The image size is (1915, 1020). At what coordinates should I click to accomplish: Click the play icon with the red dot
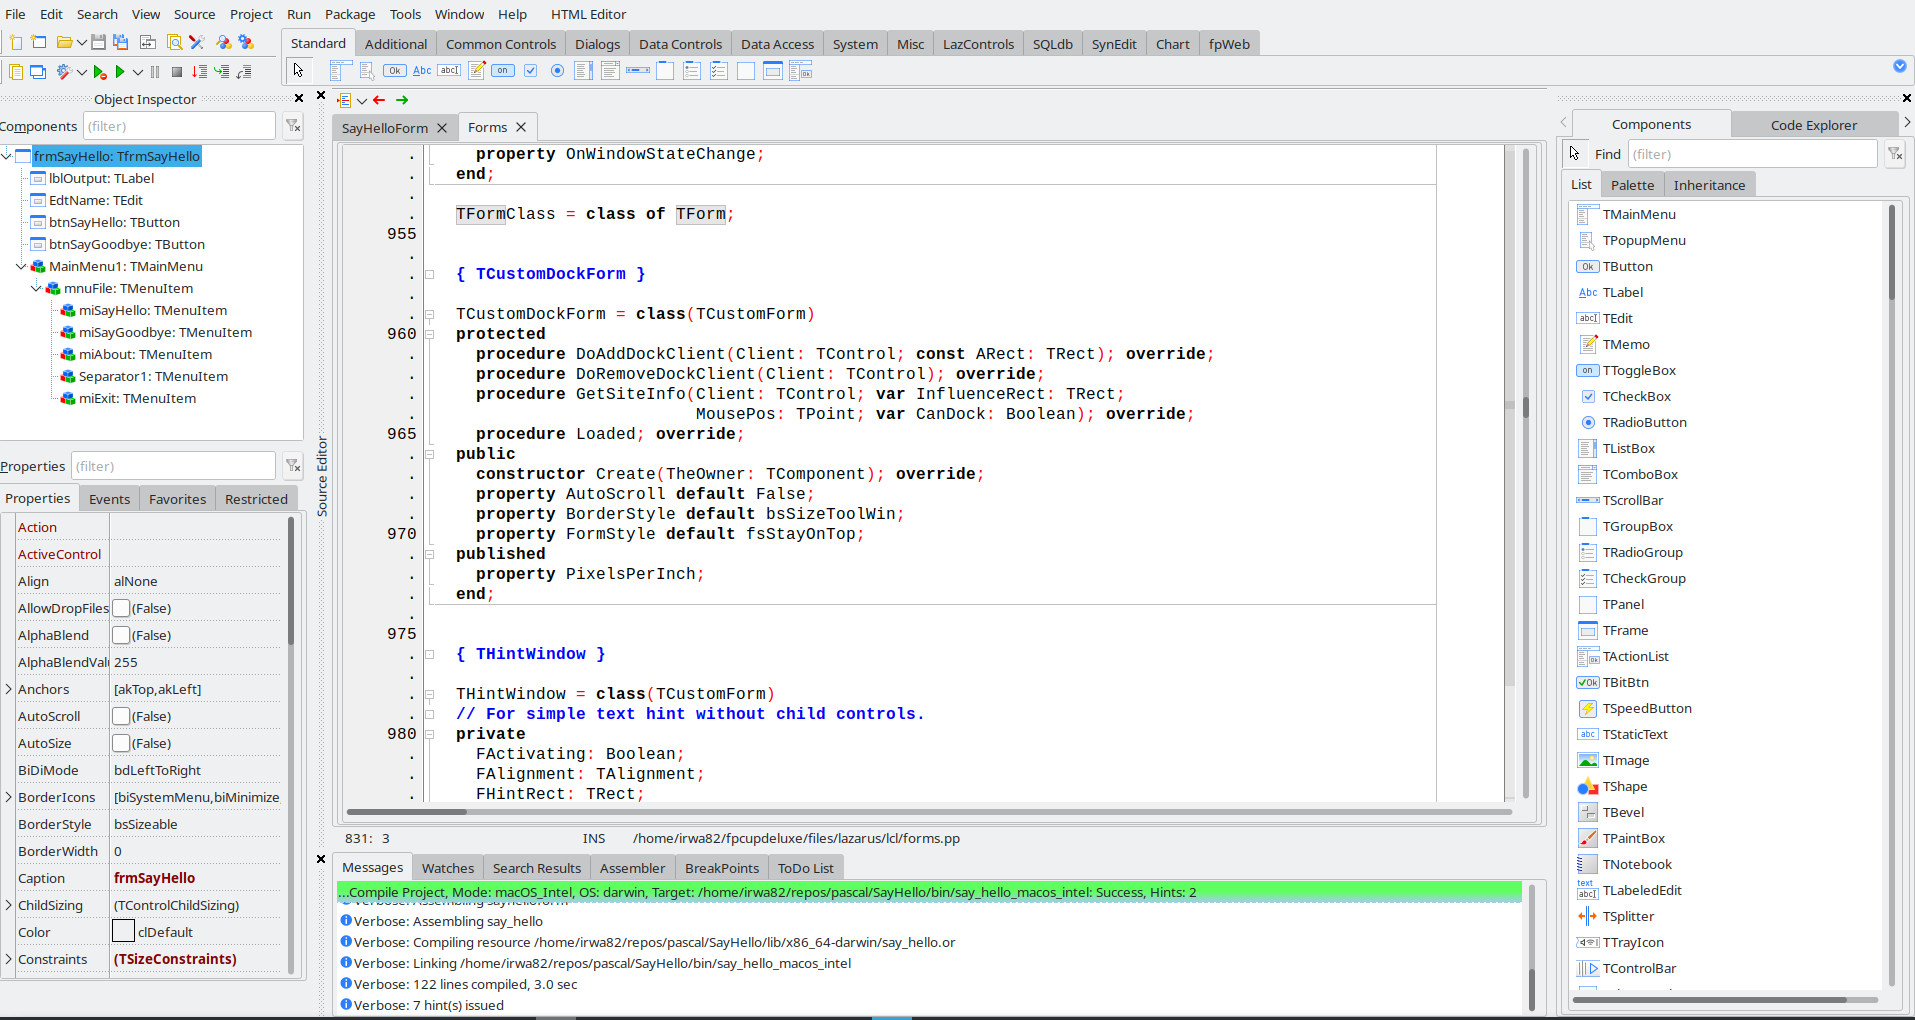pos(100,72)
